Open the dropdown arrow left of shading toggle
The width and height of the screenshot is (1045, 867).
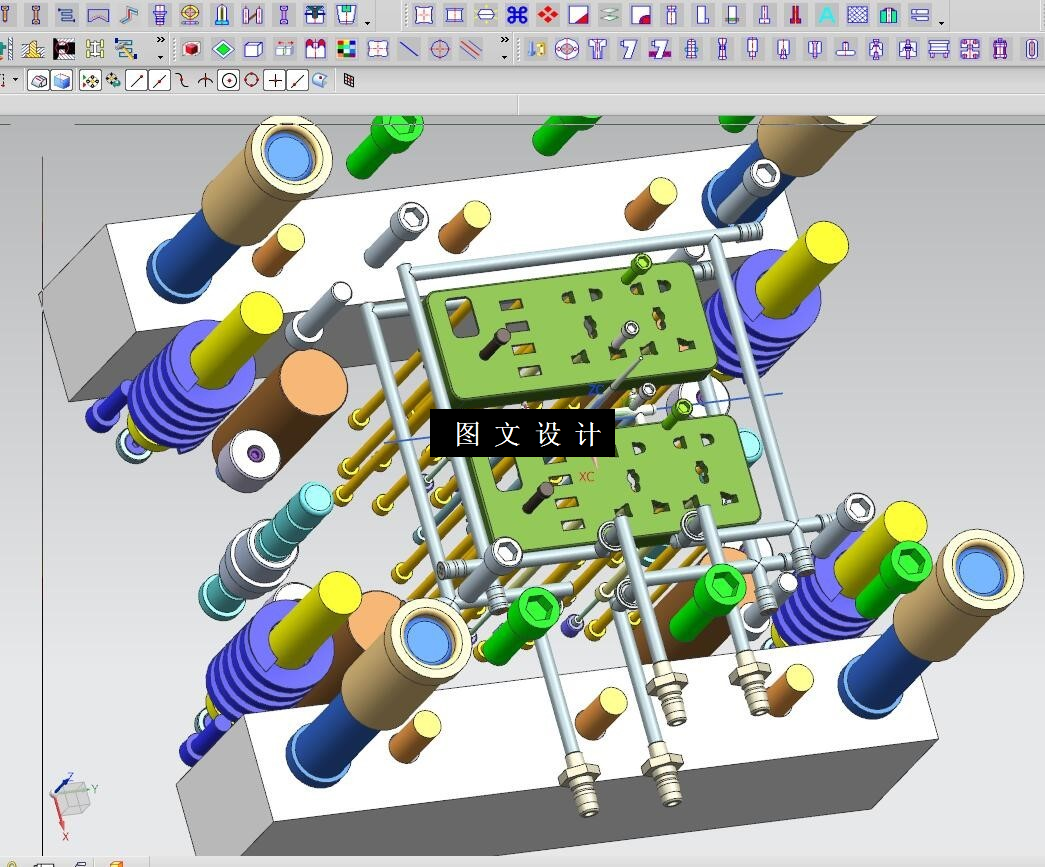[x=15, y=80]
